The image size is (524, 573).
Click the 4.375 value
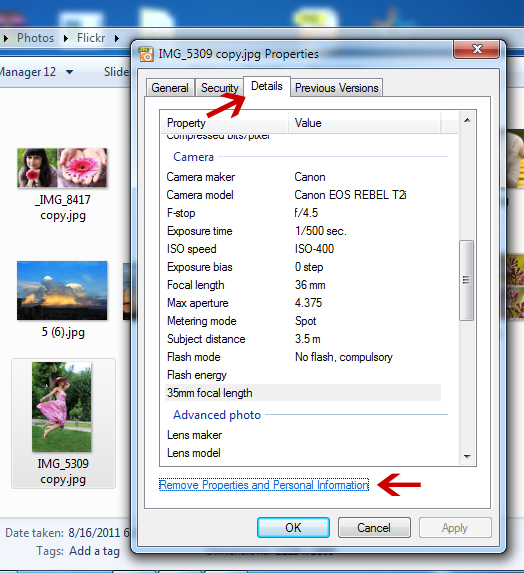click(308, 303)
